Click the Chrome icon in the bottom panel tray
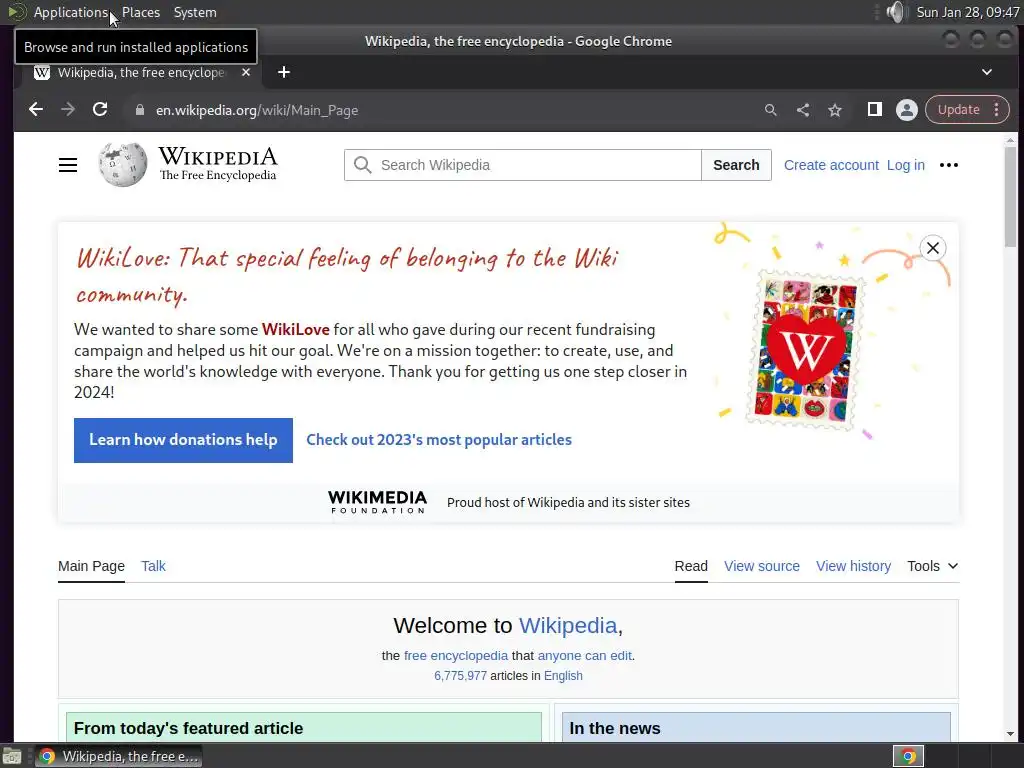The image size is (1024, 768). (908, 756)
